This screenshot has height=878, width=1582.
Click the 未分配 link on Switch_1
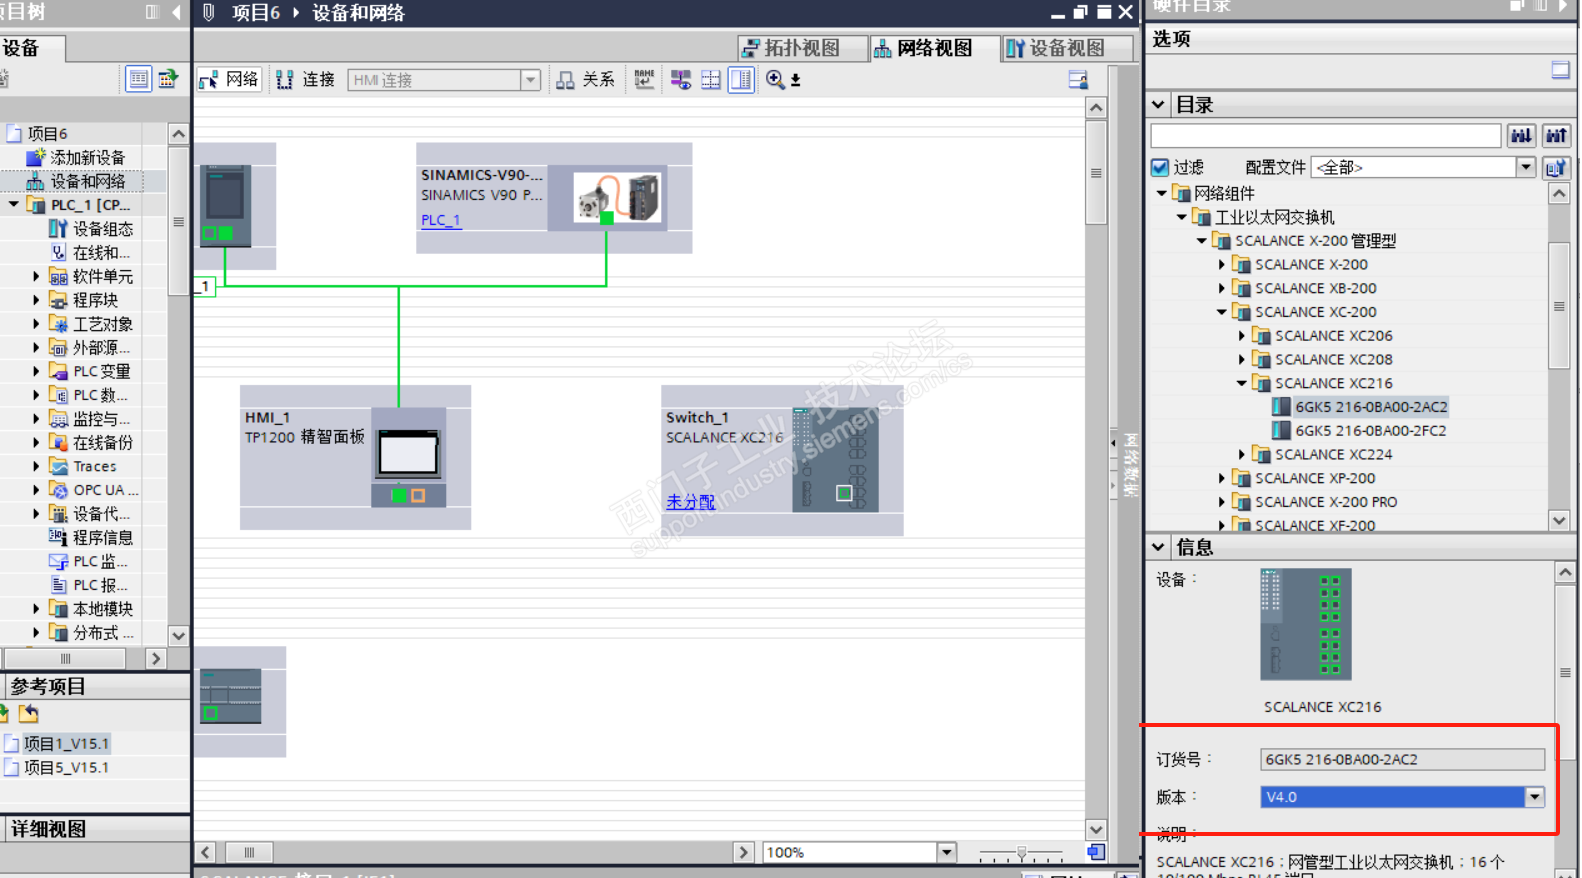pyautogui.click(x=691, y=502)
